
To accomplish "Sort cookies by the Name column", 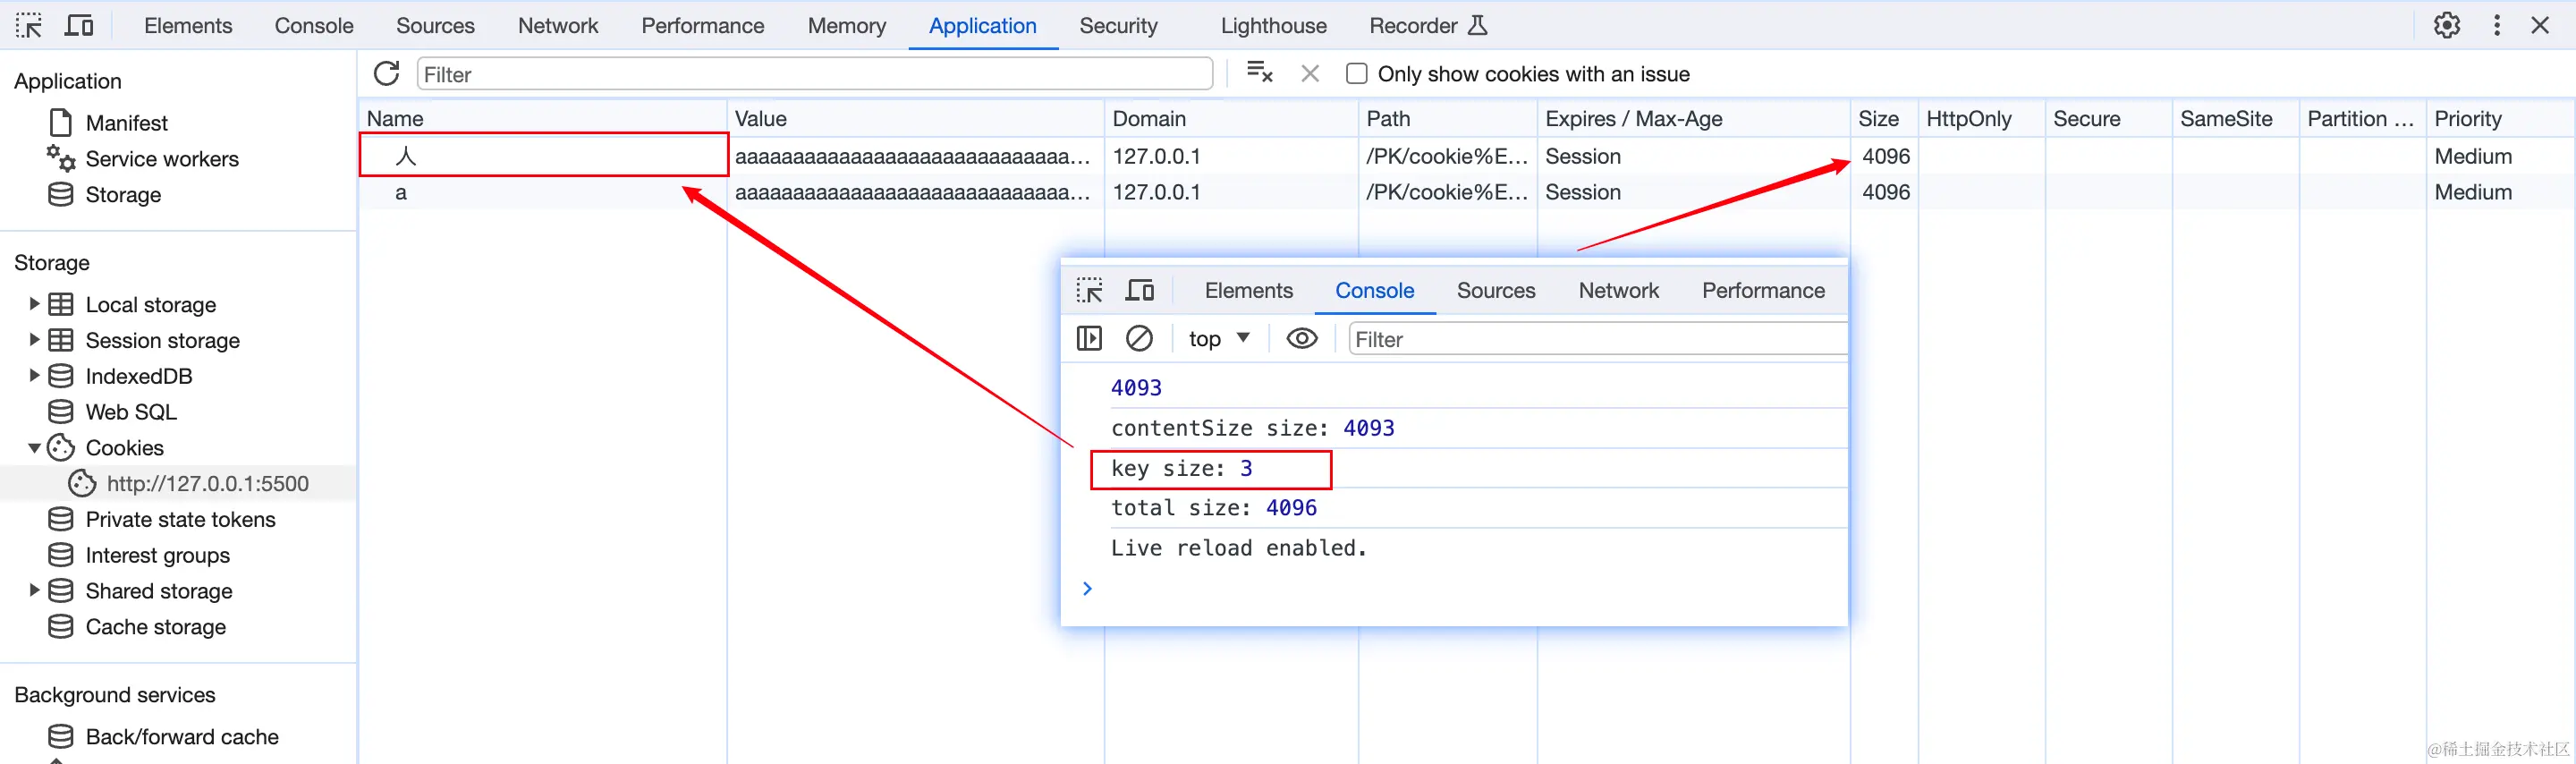I will 543,119.
